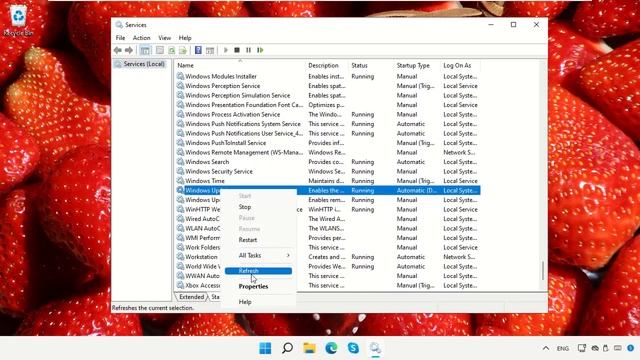Click the Back arrow in Services toolbar
This screenshot has height=360, width=640.
click(118, 50)
